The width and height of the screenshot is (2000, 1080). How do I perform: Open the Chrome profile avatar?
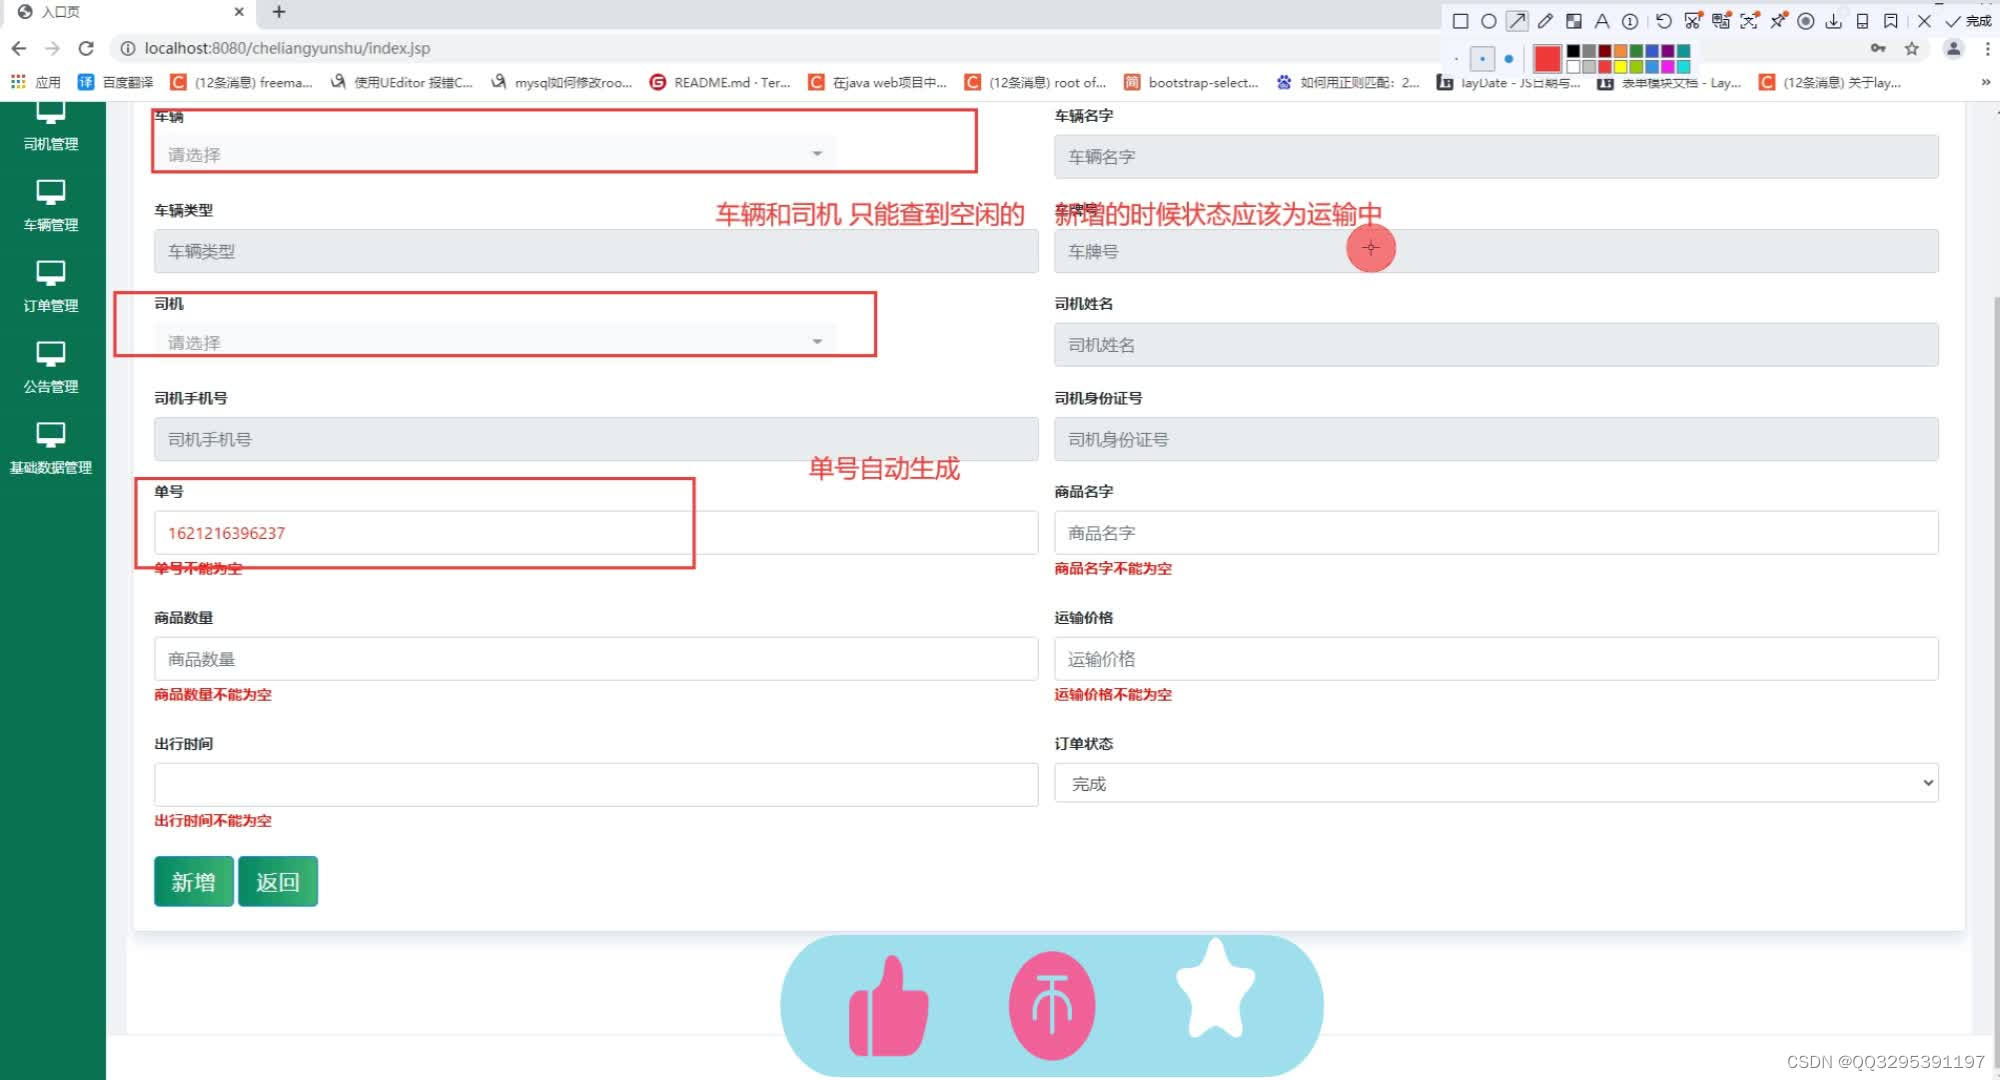pos(1953,48)
